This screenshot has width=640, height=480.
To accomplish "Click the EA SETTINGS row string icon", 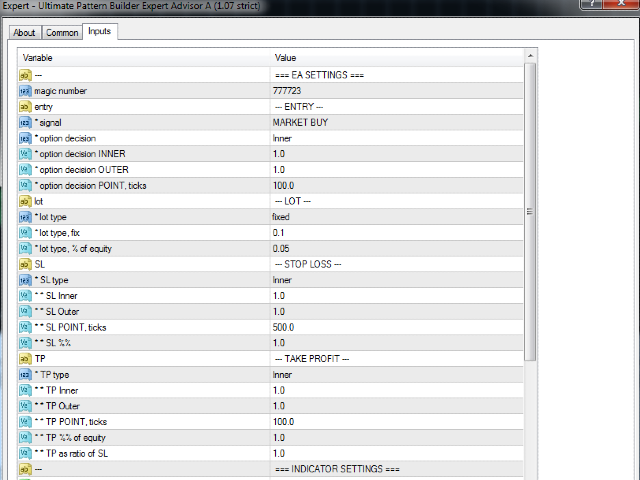I will point(25,75).
